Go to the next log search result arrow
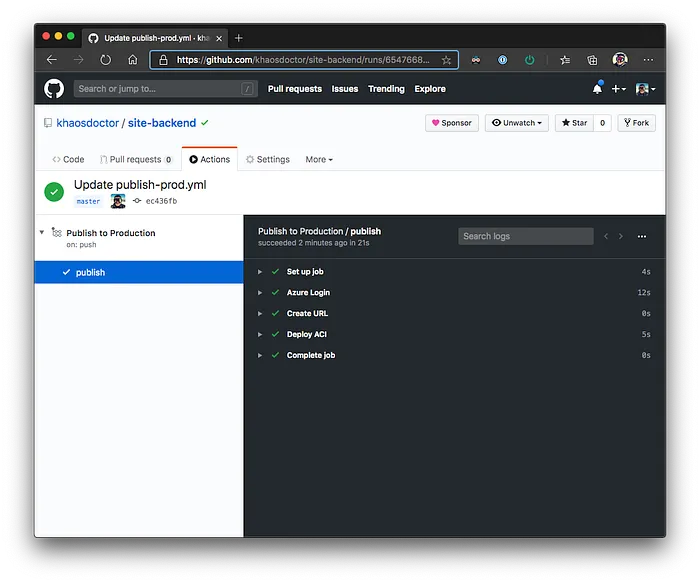 [621, 236]
